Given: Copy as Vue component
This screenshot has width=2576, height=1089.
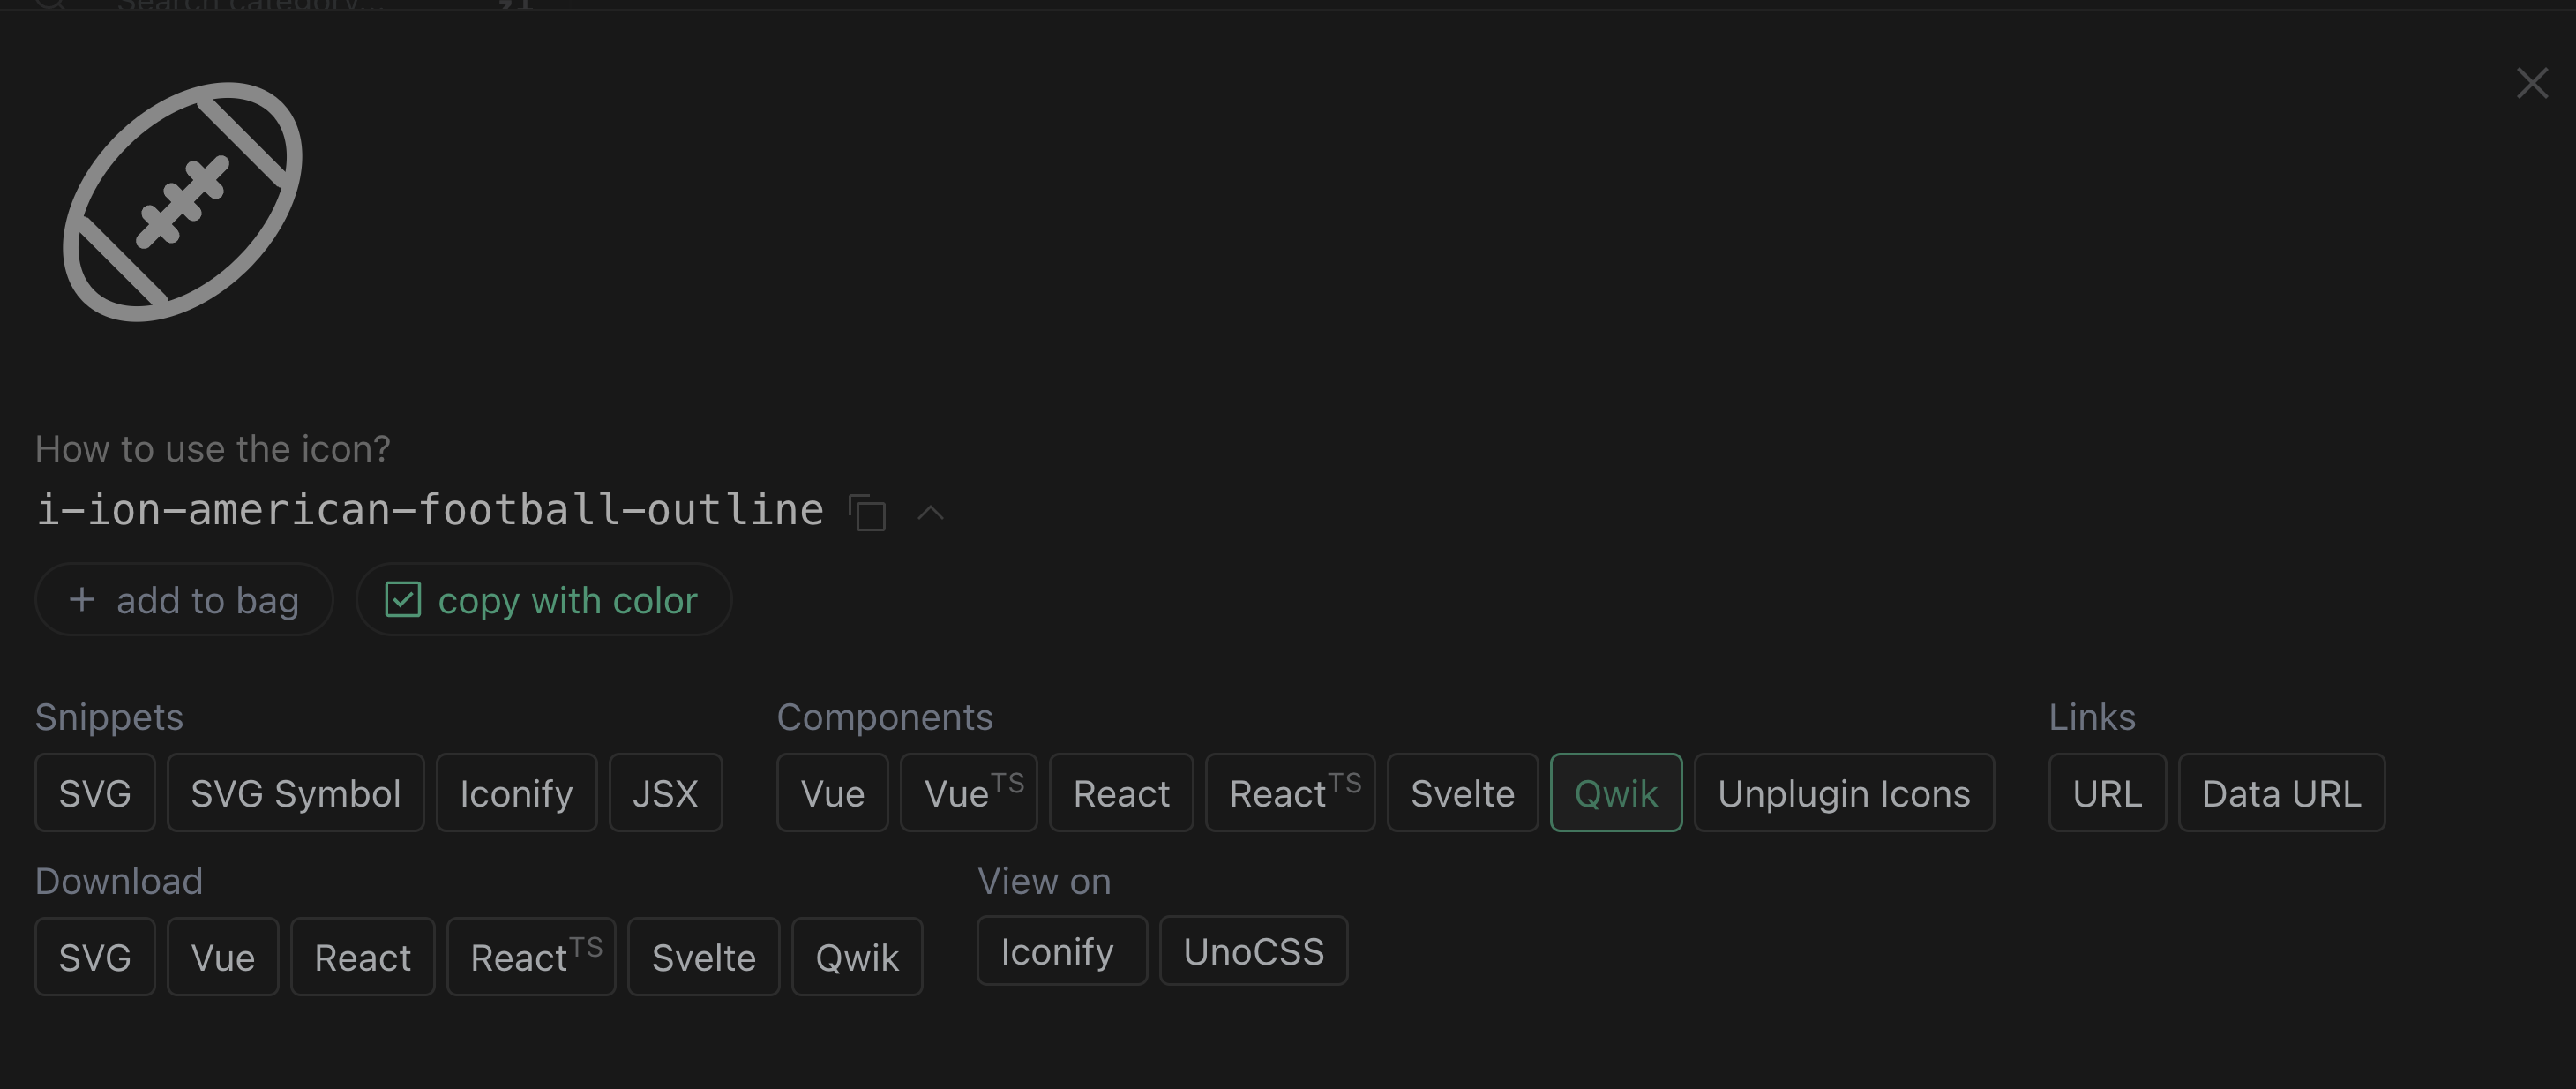Looking at the screenshot, I should pyautogui.click(x=832, y=793).
